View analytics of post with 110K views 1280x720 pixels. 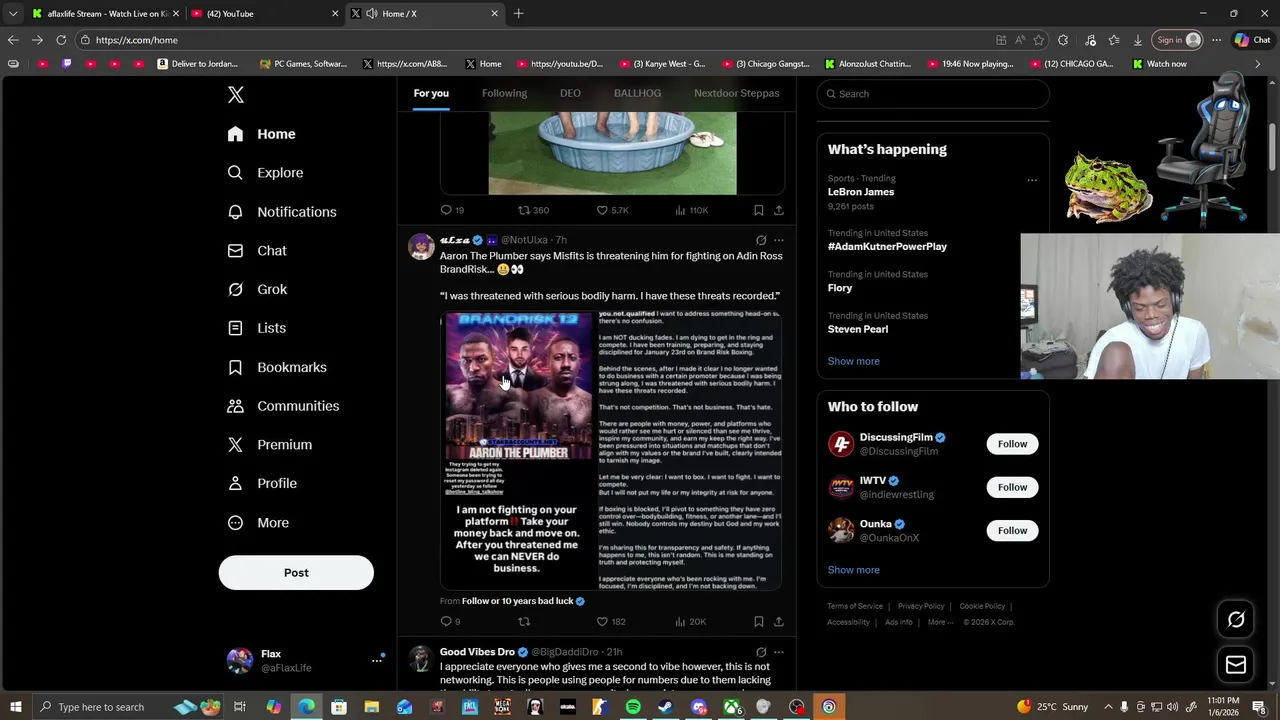point(691,210)
